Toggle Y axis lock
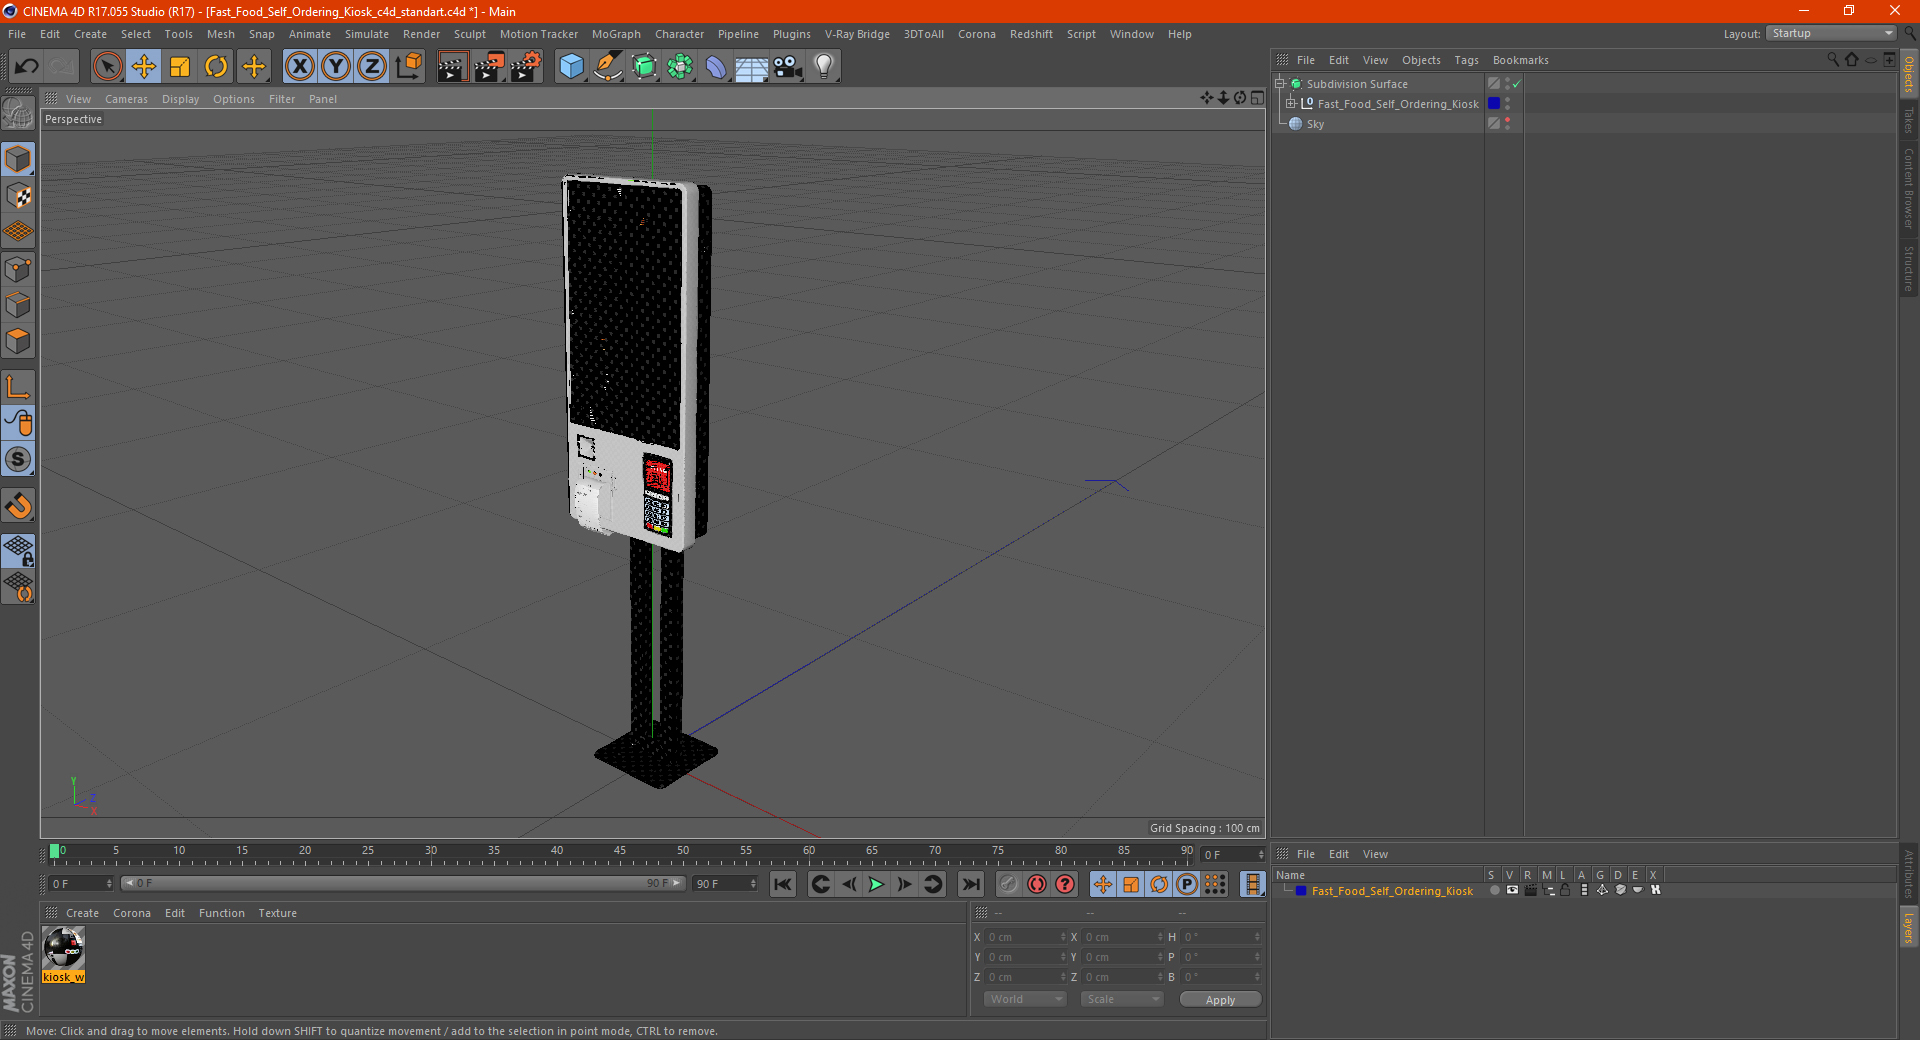1920x1040 pixels. coord(336,67)
